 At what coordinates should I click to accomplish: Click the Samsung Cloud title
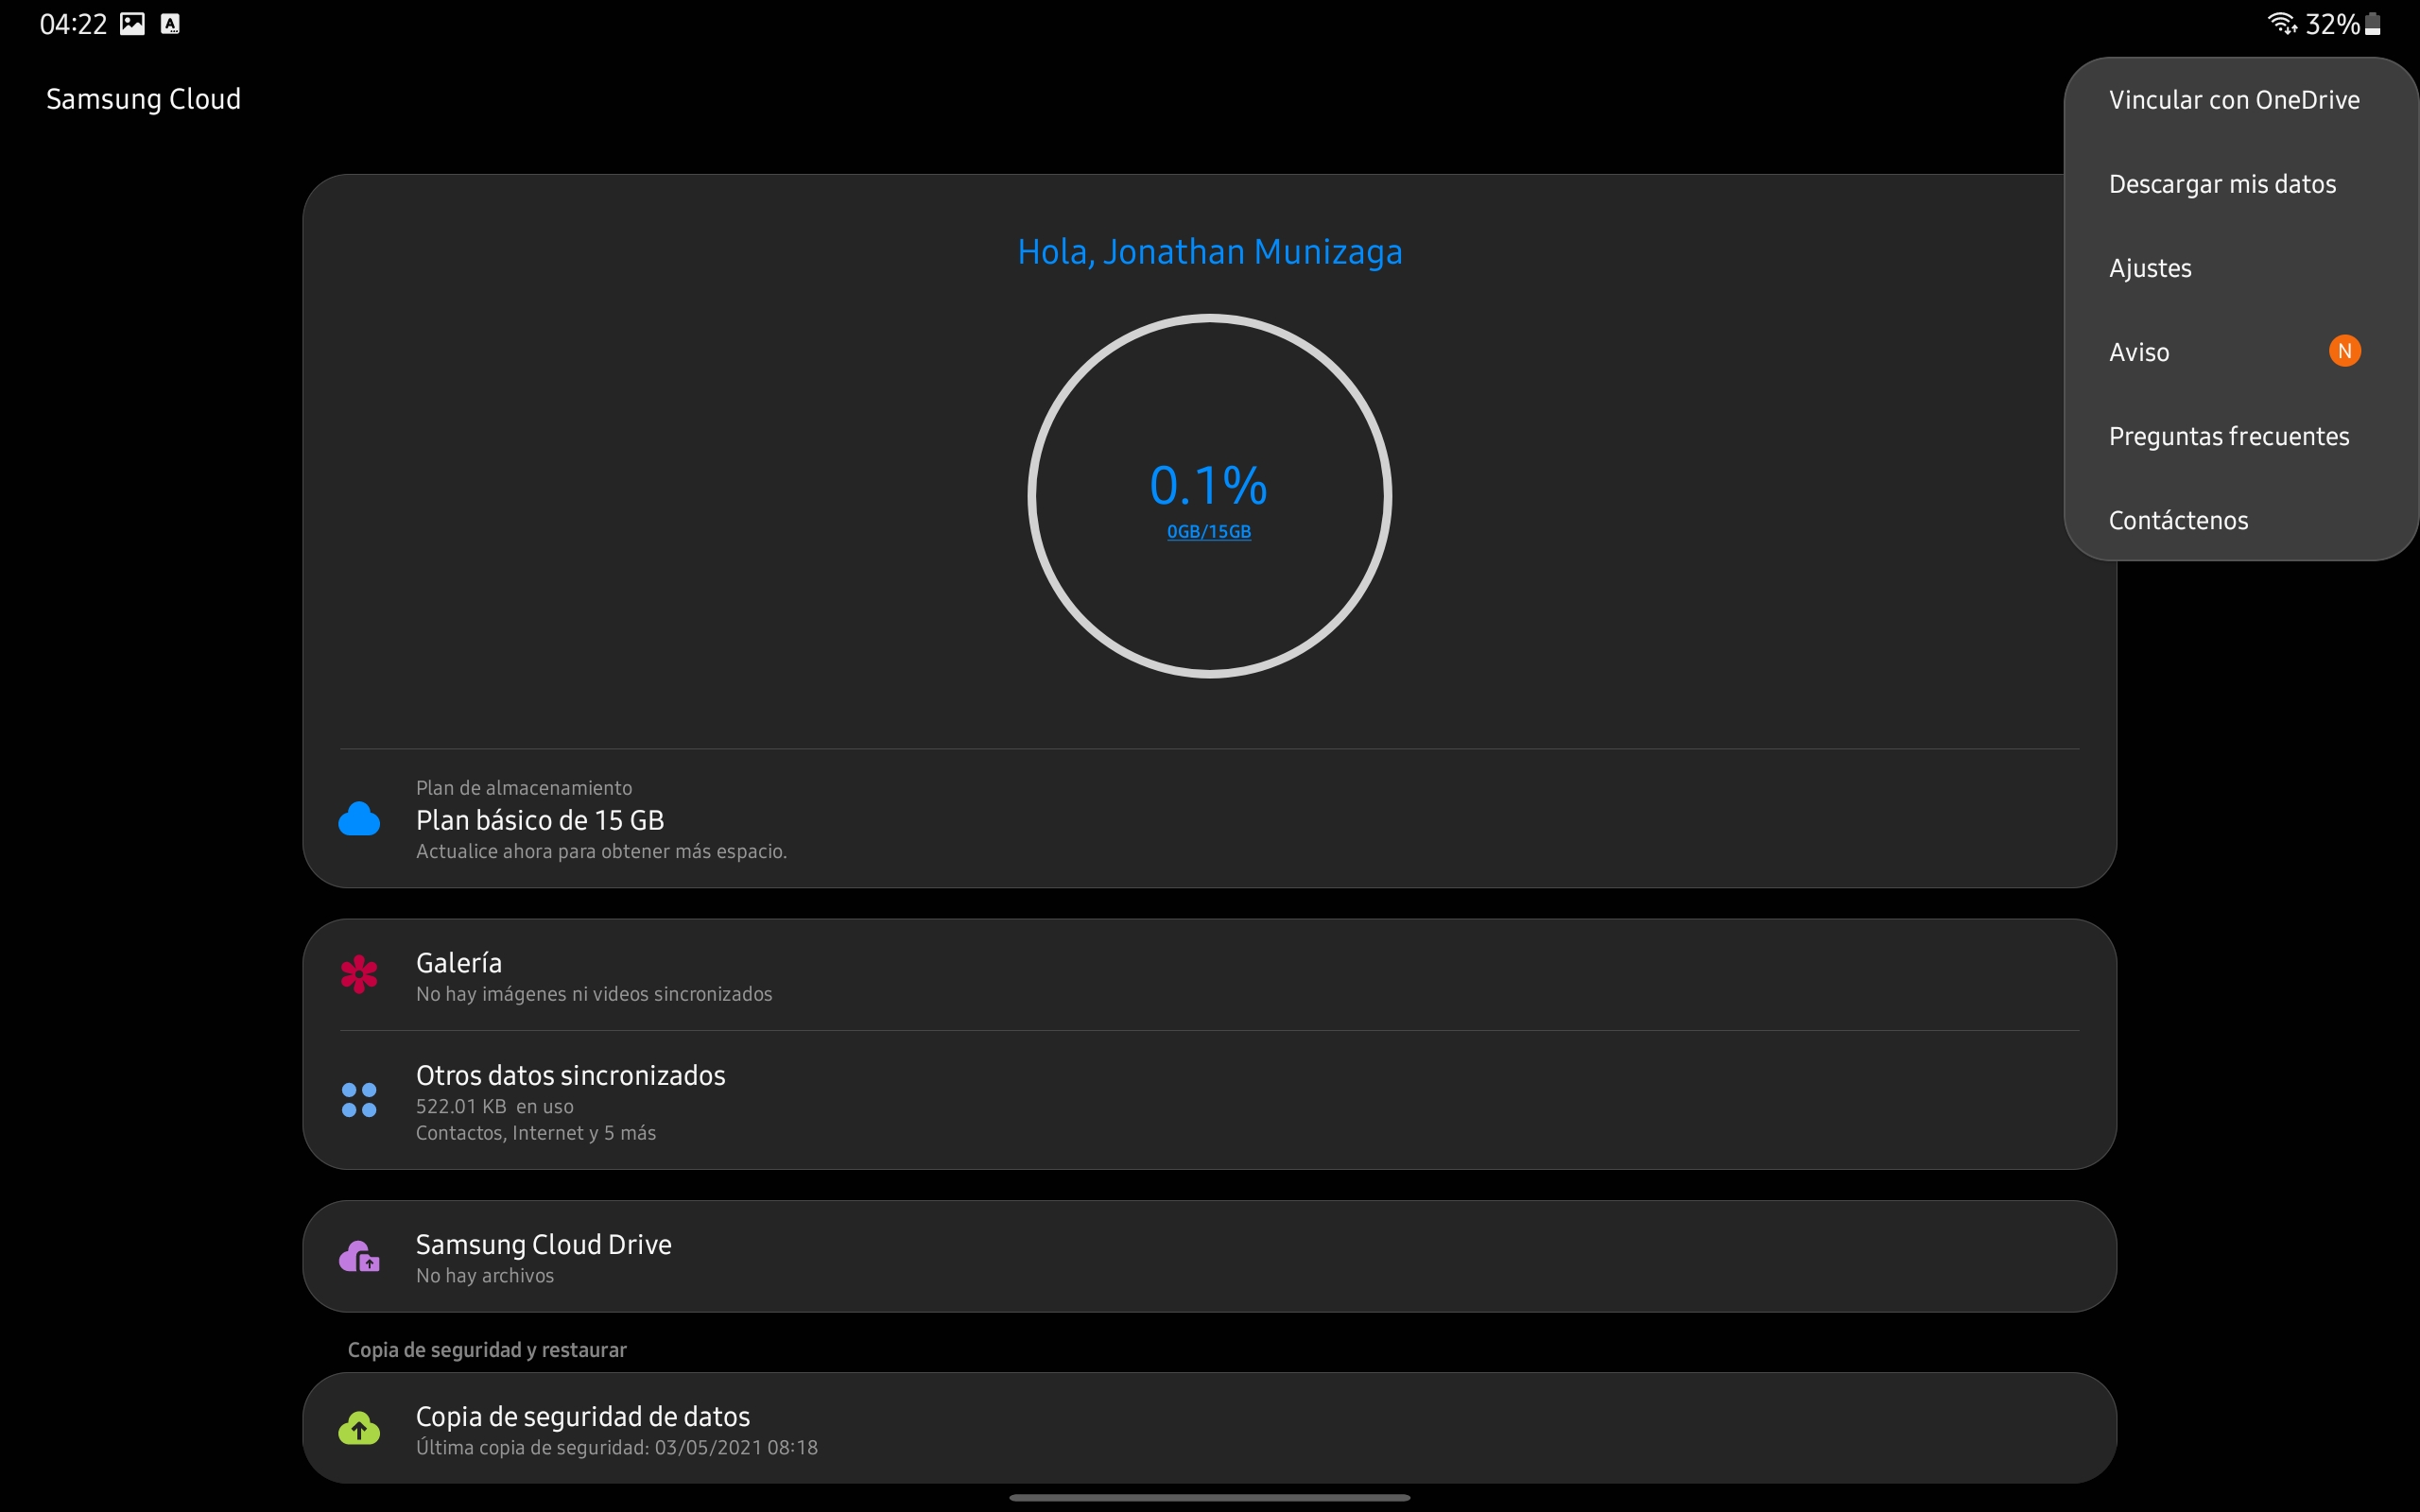point(143,99)
